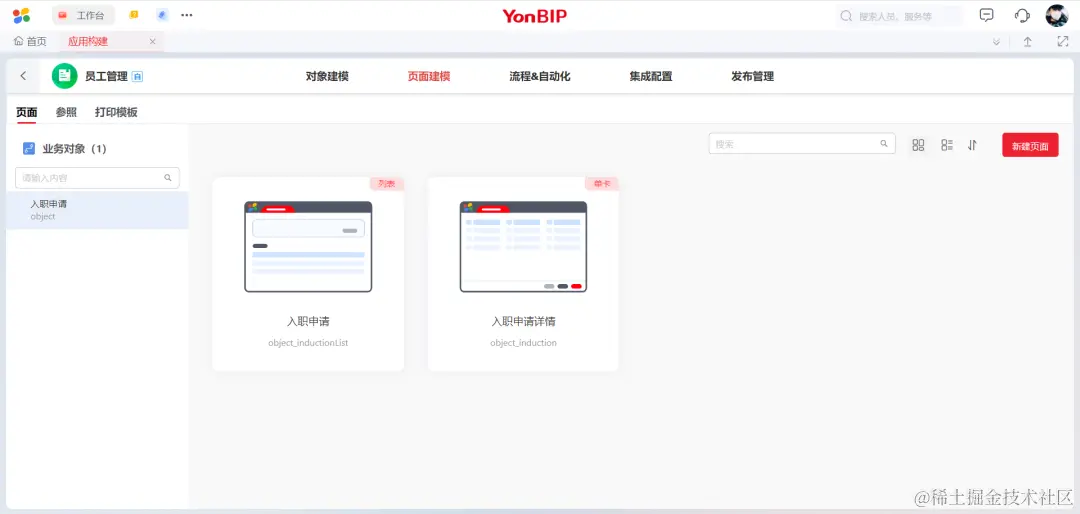1080x514 pixels.
Task: Click the small badge icon next to 员工管理
Action: [x=137, y=76]
